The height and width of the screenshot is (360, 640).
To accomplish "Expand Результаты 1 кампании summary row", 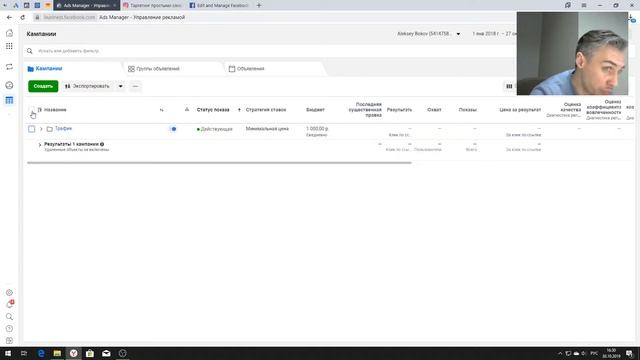I will [x=40, y=145].
